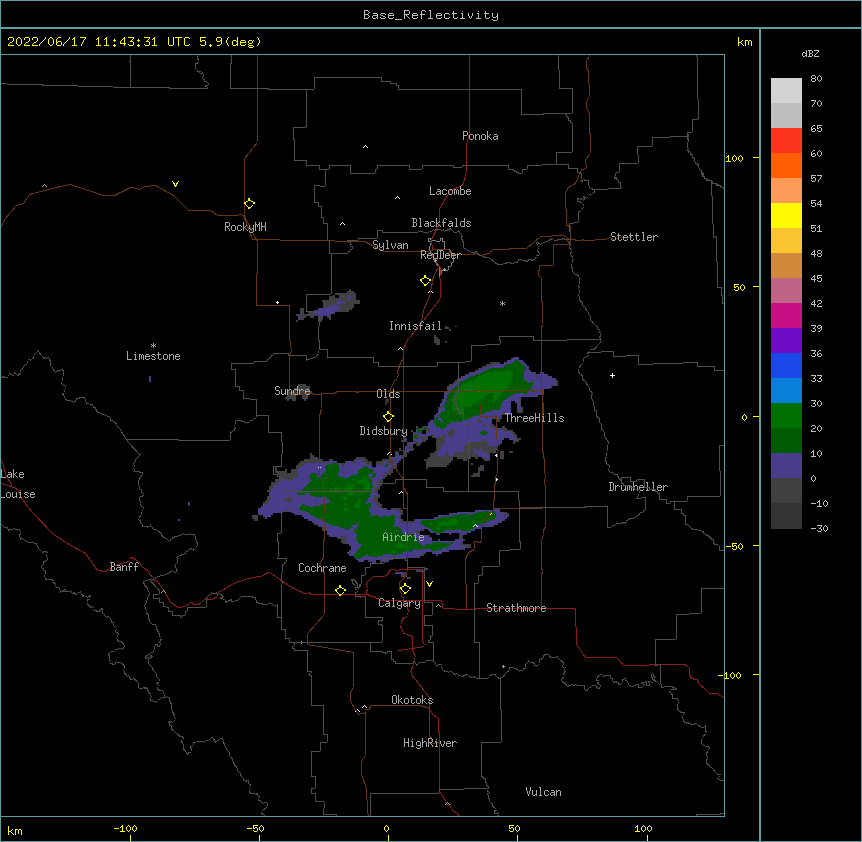Click the yellow diamond marker south of RedDeer
The image size is (862, 842).
click(425, 281)
